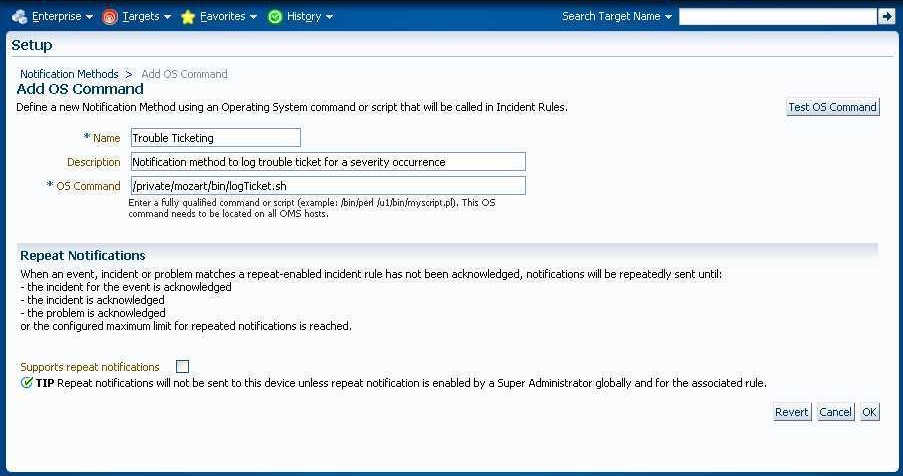The height and width of the screenshot is (476, 903).
Task: Click the Test OS Command button
Action: tap(833, 107)
